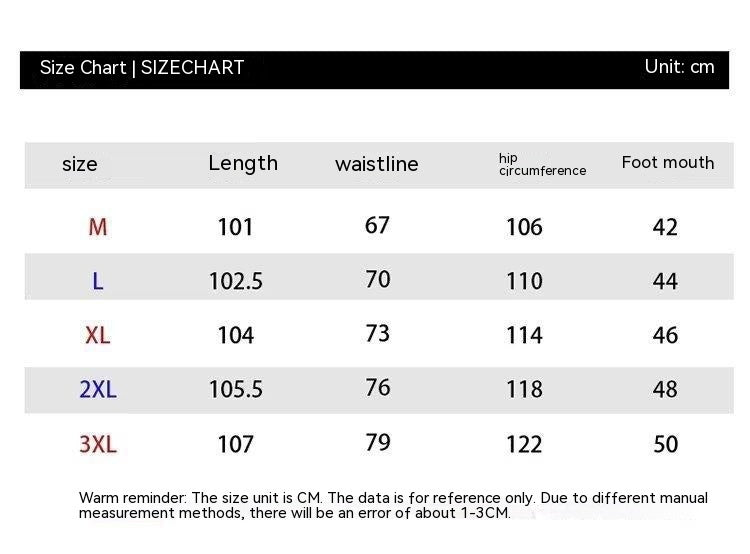The width and height of the screenshot is (750, 554).
Task: Click the hip value 122
Action: coord(524,444)
